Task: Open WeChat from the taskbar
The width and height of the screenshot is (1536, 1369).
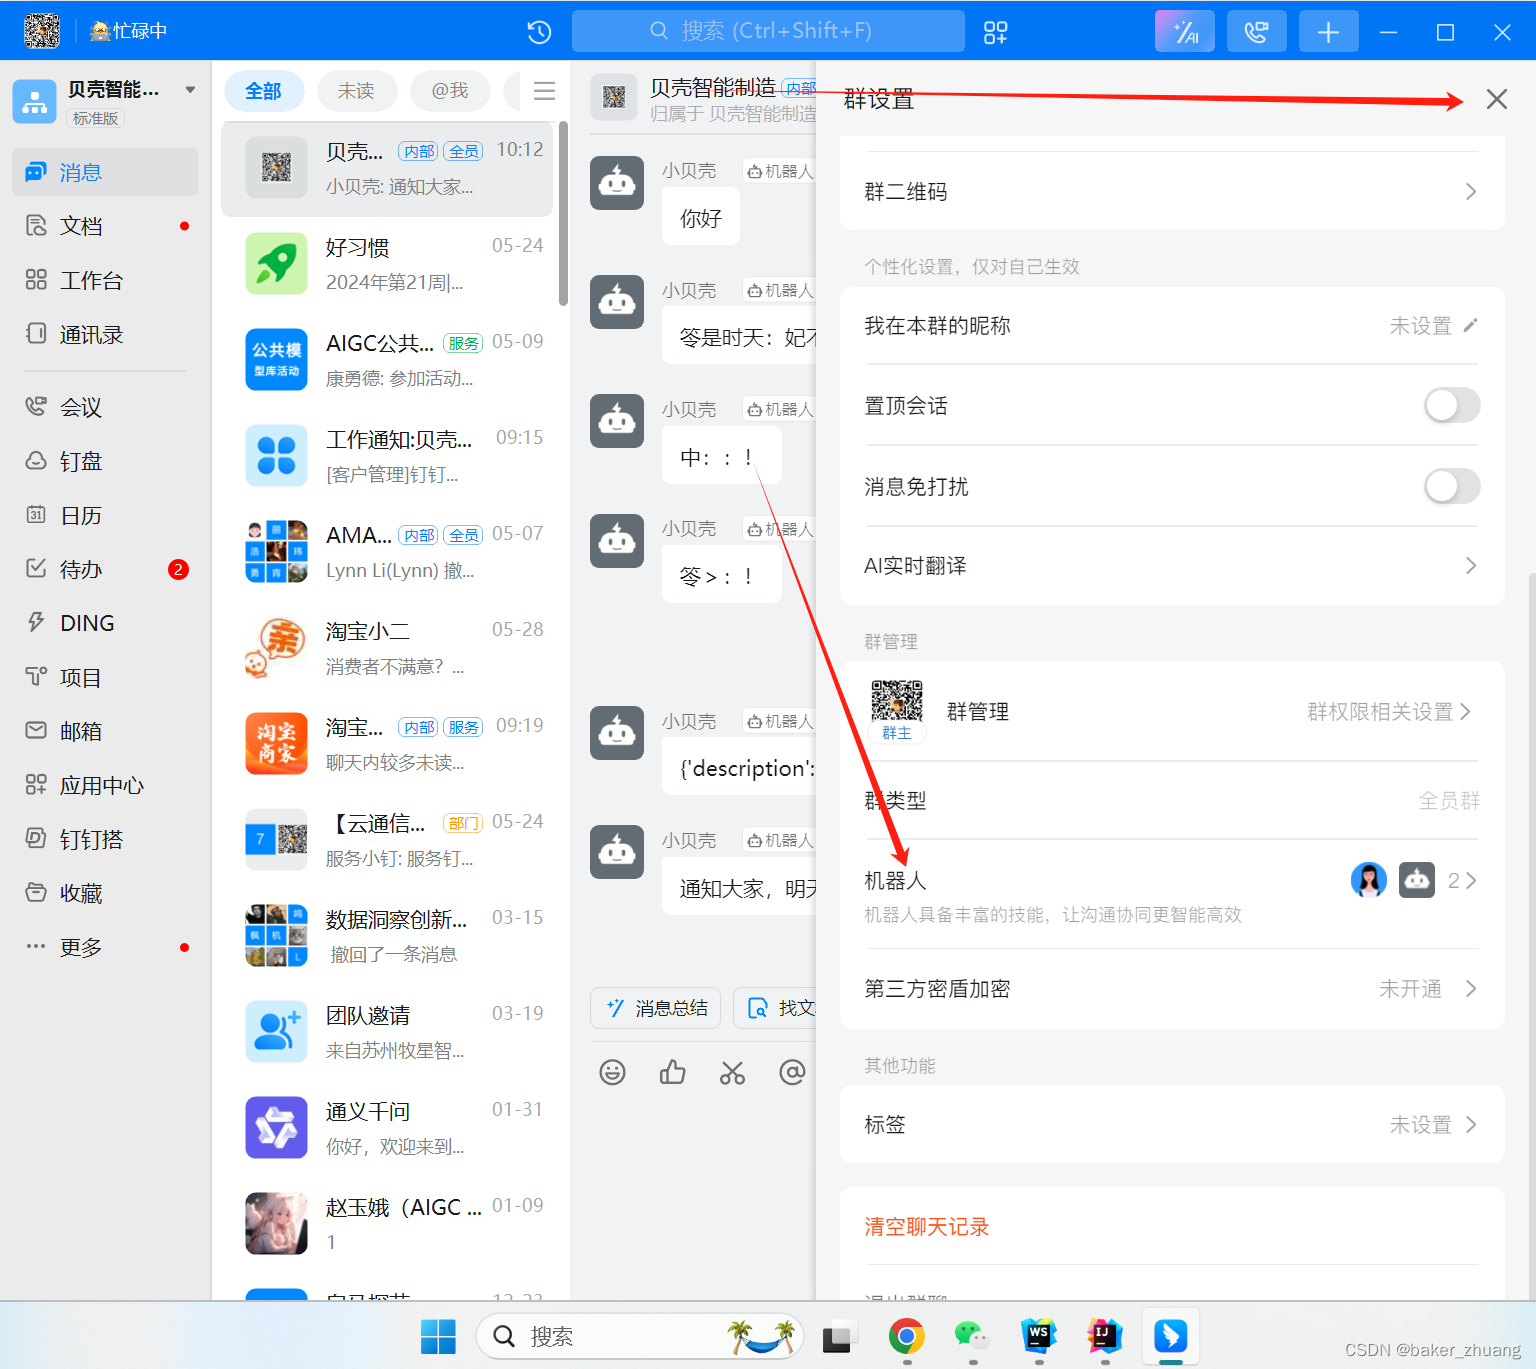Action: (972, 1336)
